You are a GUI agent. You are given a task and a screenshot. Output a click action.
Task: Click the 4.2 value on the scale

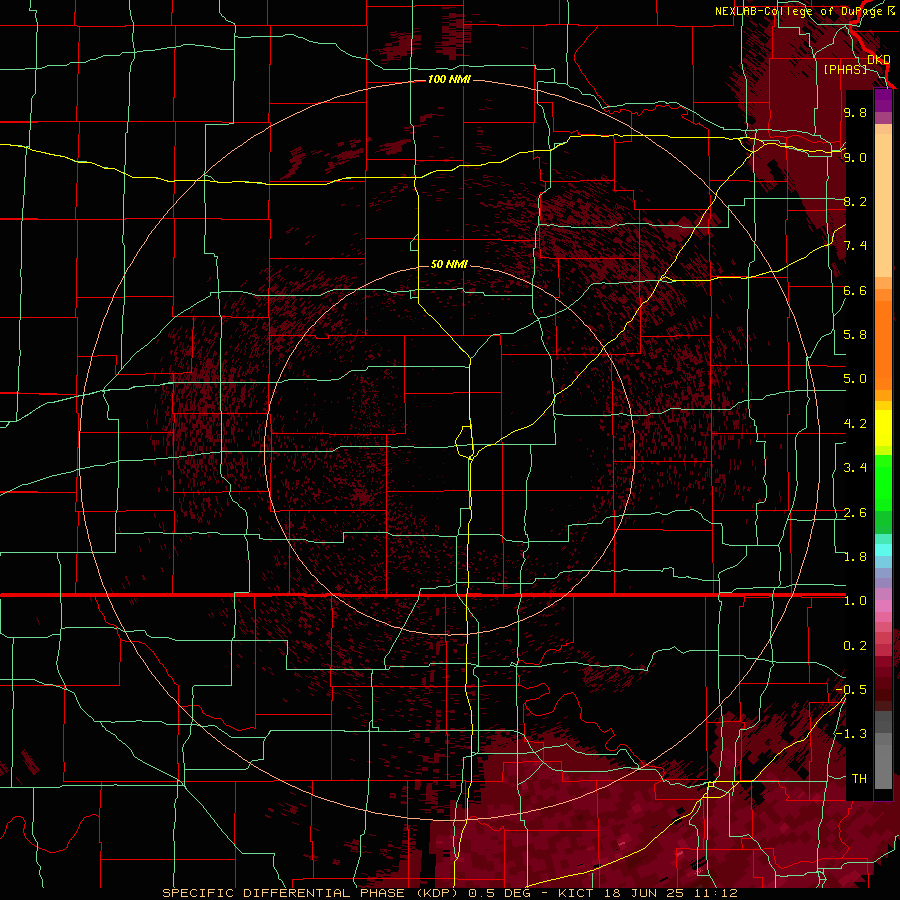tap(855, 424)
